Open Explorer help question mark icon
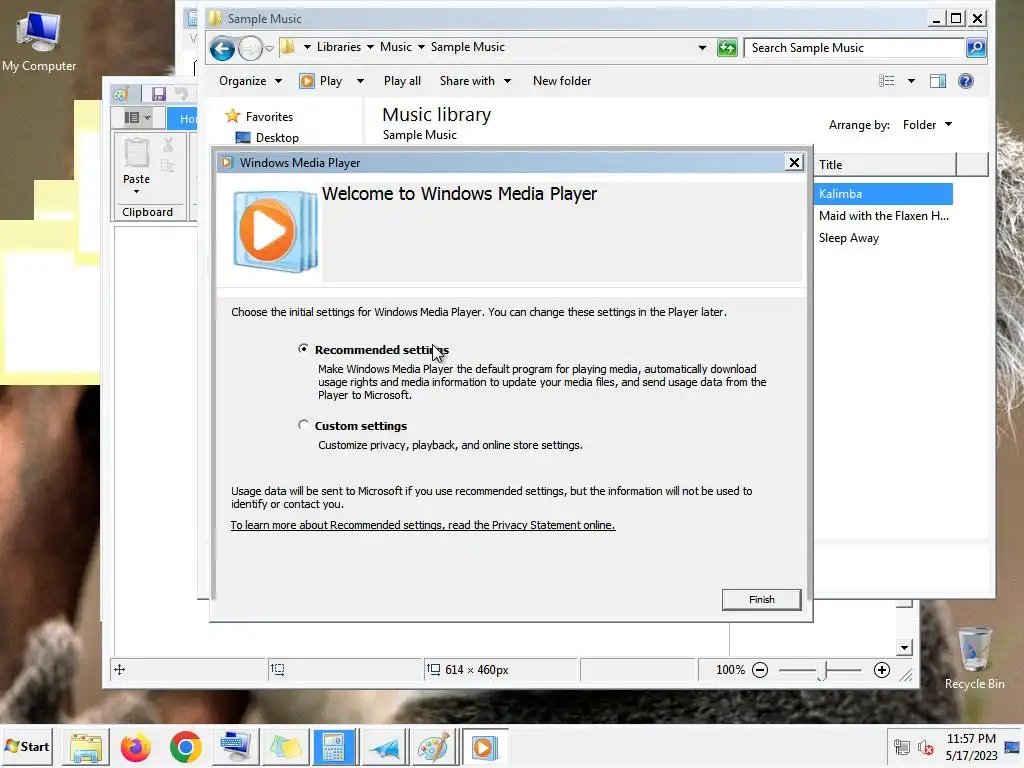Viewport: 1024px width, 768px height. (x=966, y=81)
